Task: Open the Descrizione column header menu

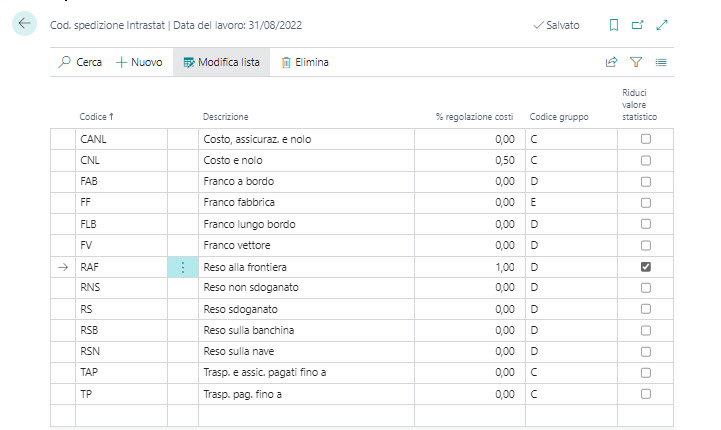Action: [x=225, y=117]
